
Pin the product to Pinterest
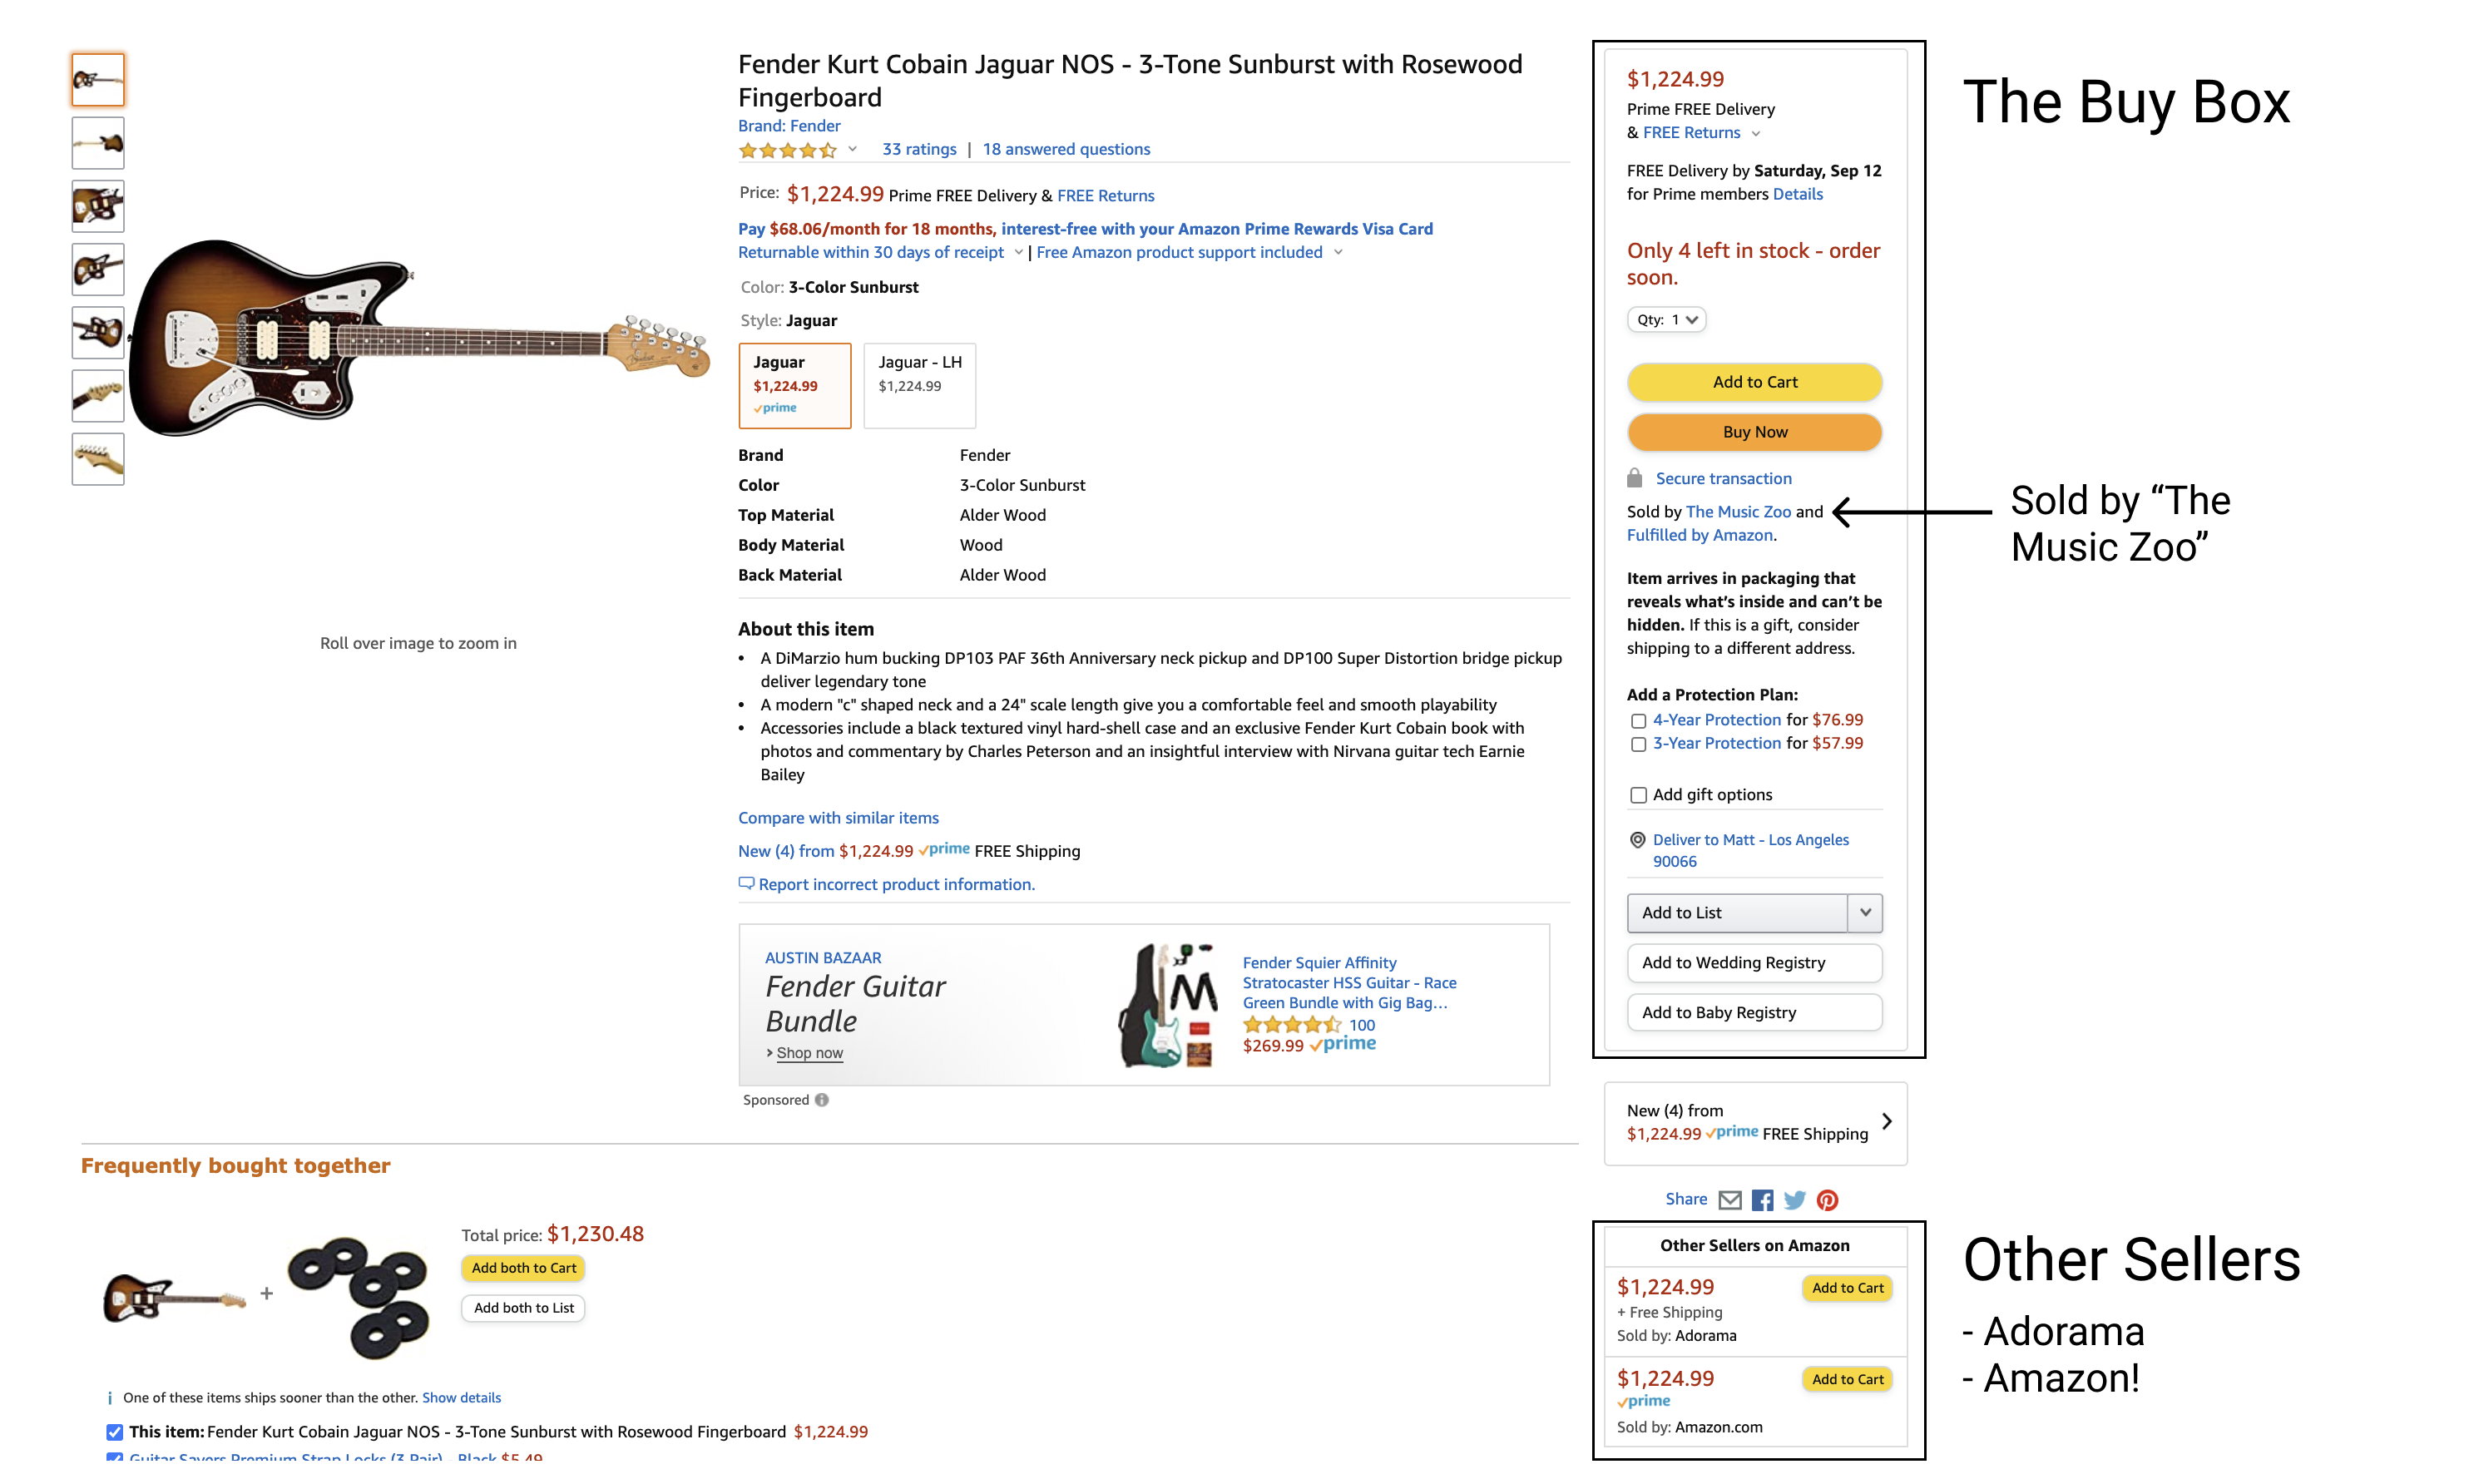1827,1200
